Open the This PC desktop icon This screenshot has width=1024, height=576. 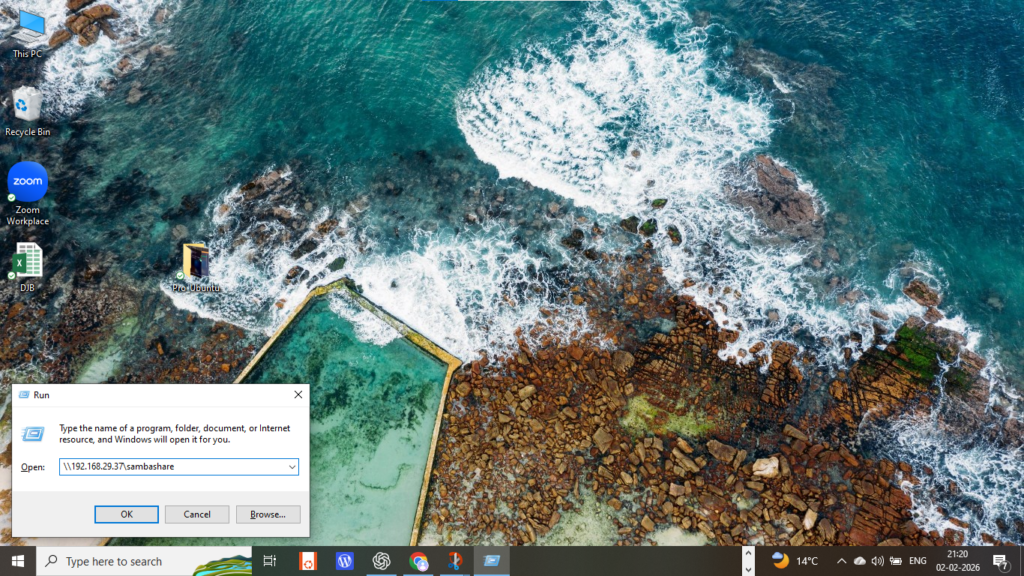pos(27,35)
